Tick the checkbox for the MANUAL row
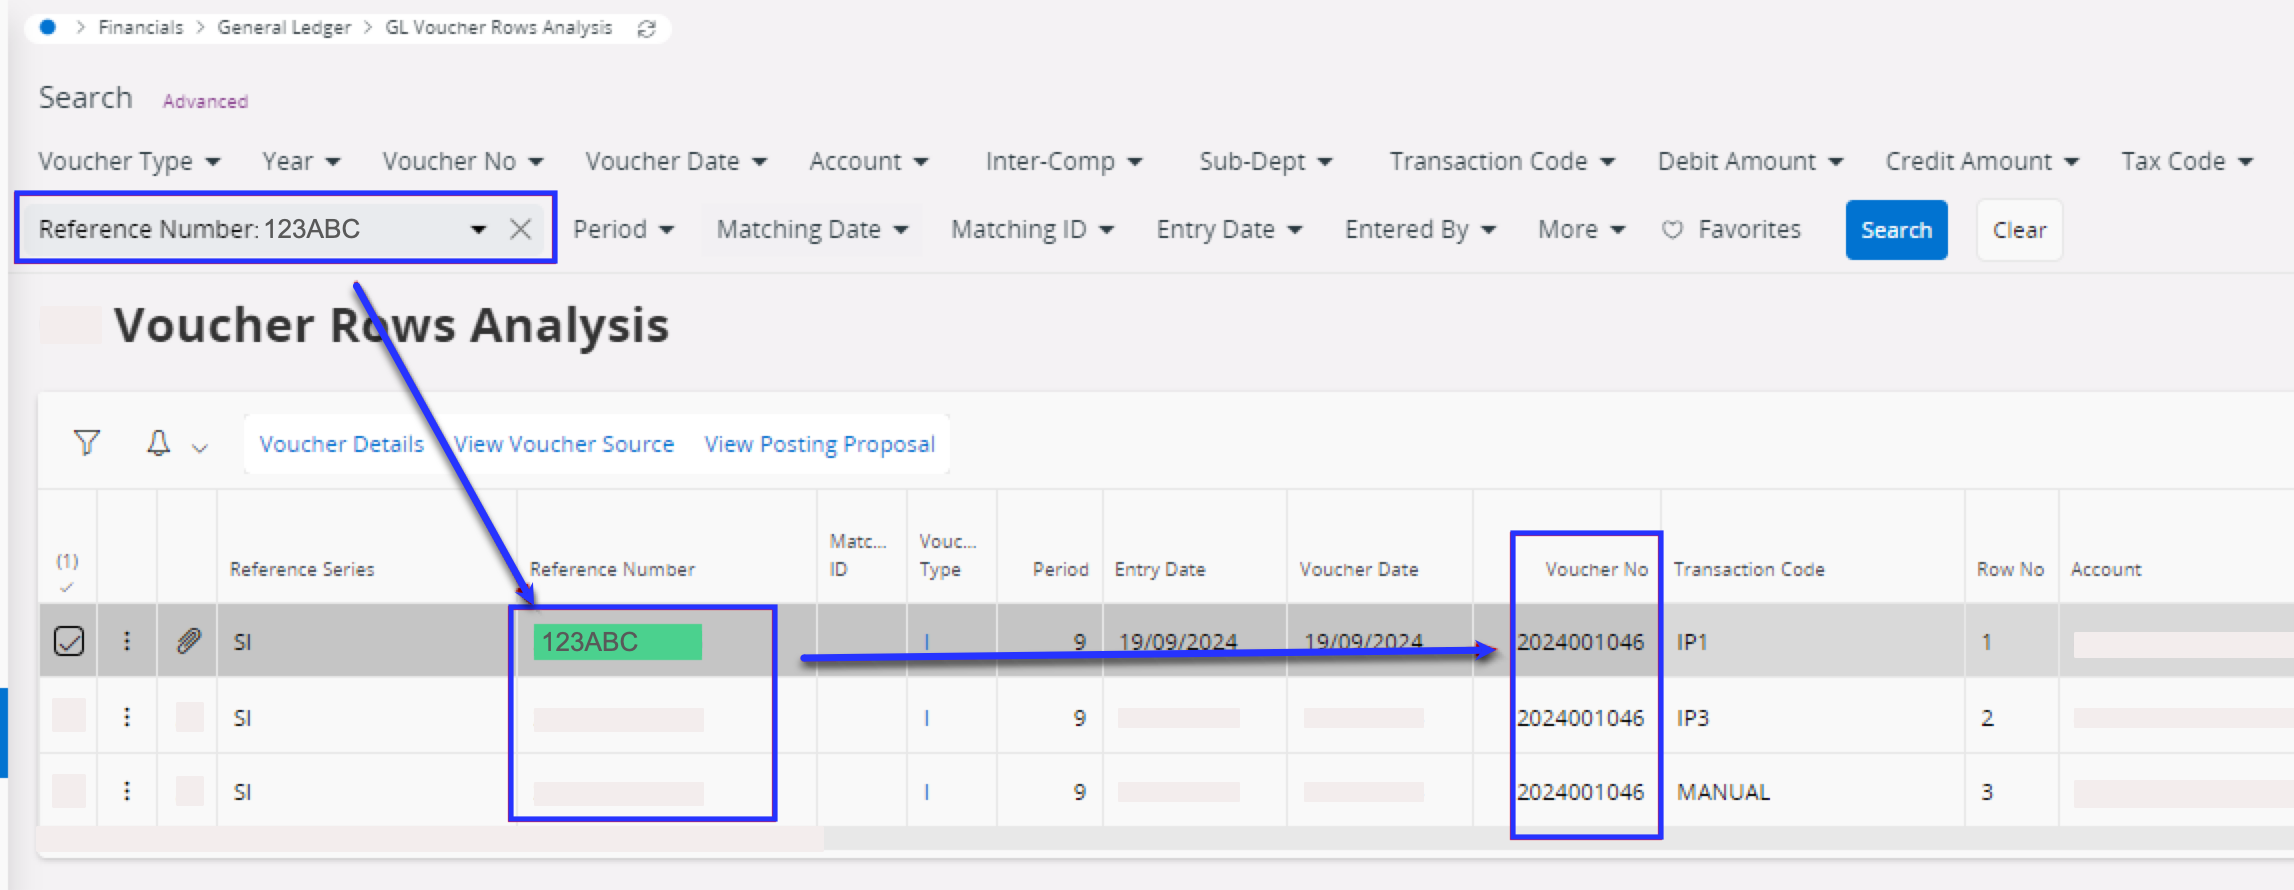 coord(69,791)
